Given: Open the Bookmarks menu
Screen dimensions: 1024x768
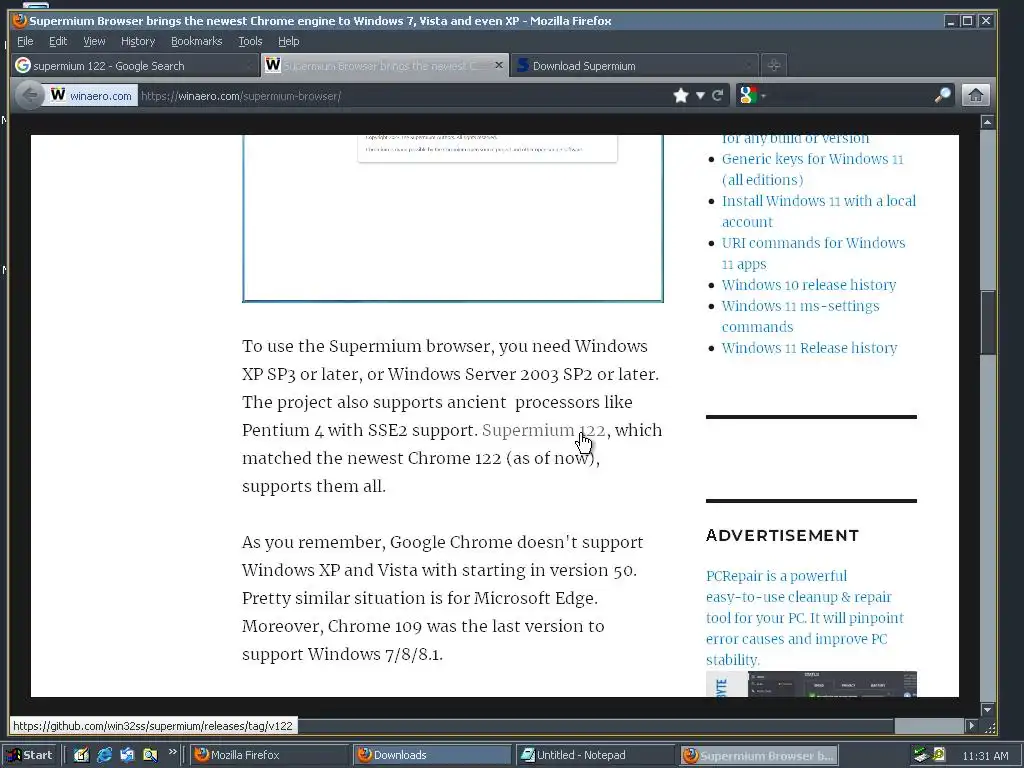Looking at the screenshot, I should pyautogui.click(x=197, y=41).
